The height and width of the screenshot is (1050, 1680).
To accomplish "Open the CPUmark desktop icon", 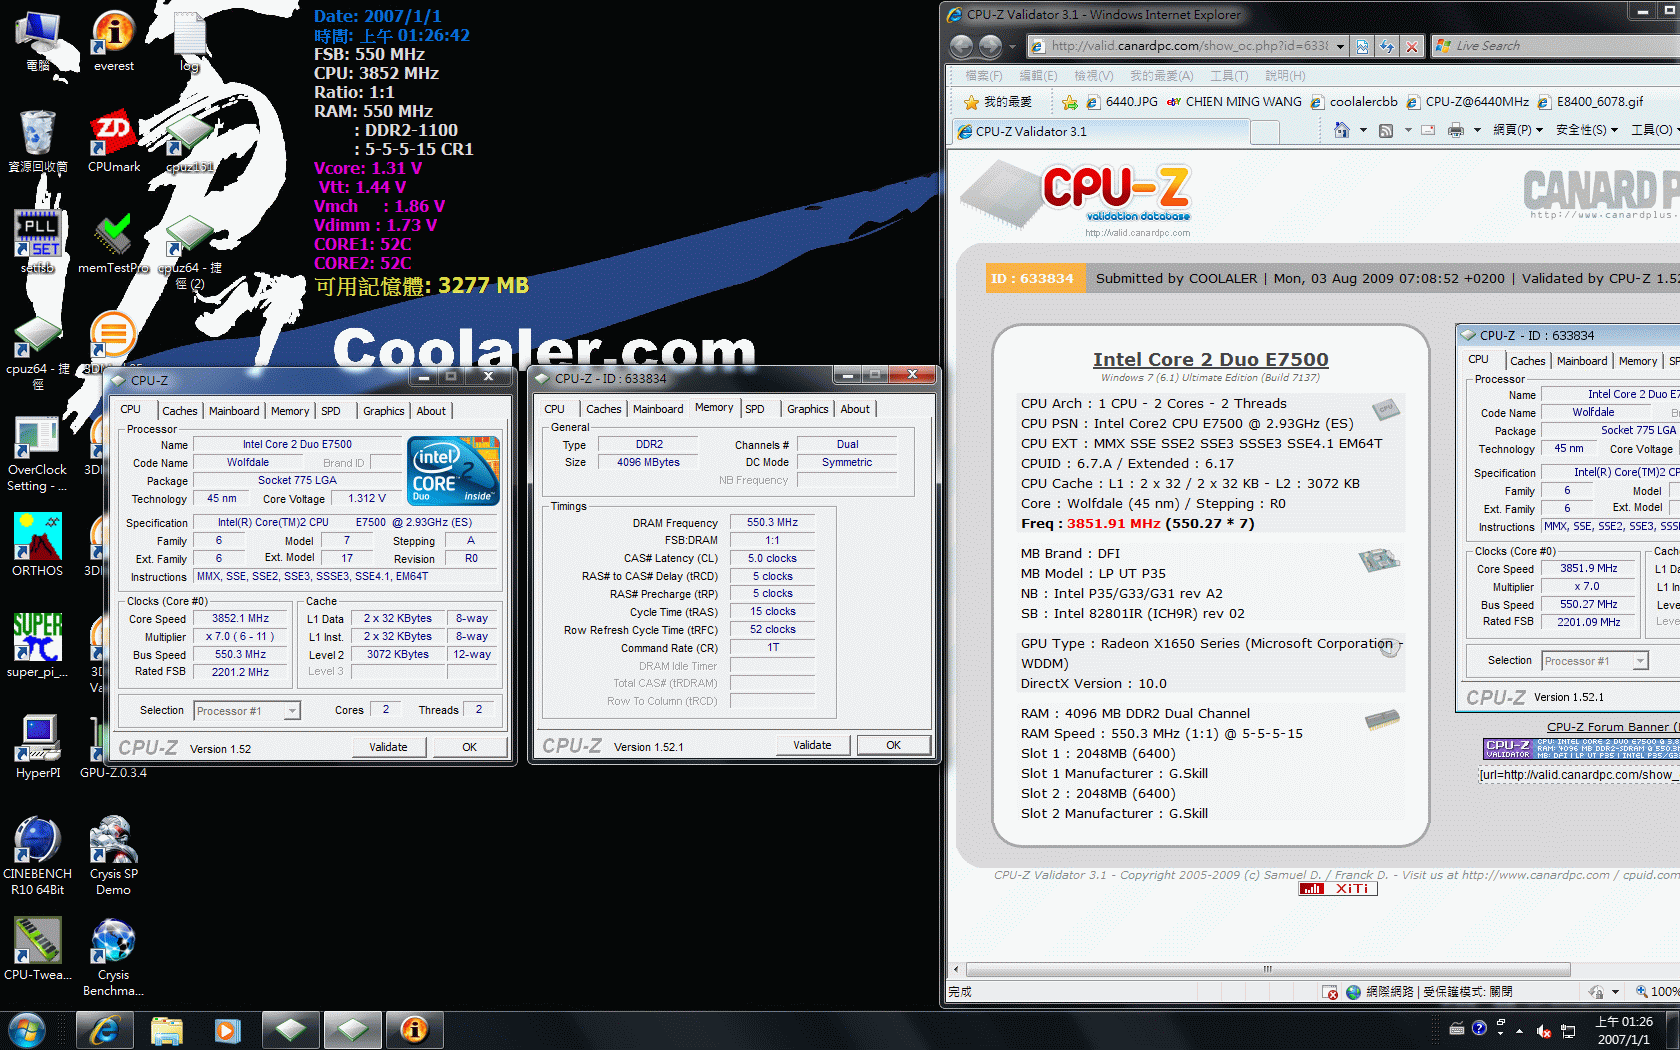I will pos(113,141).
